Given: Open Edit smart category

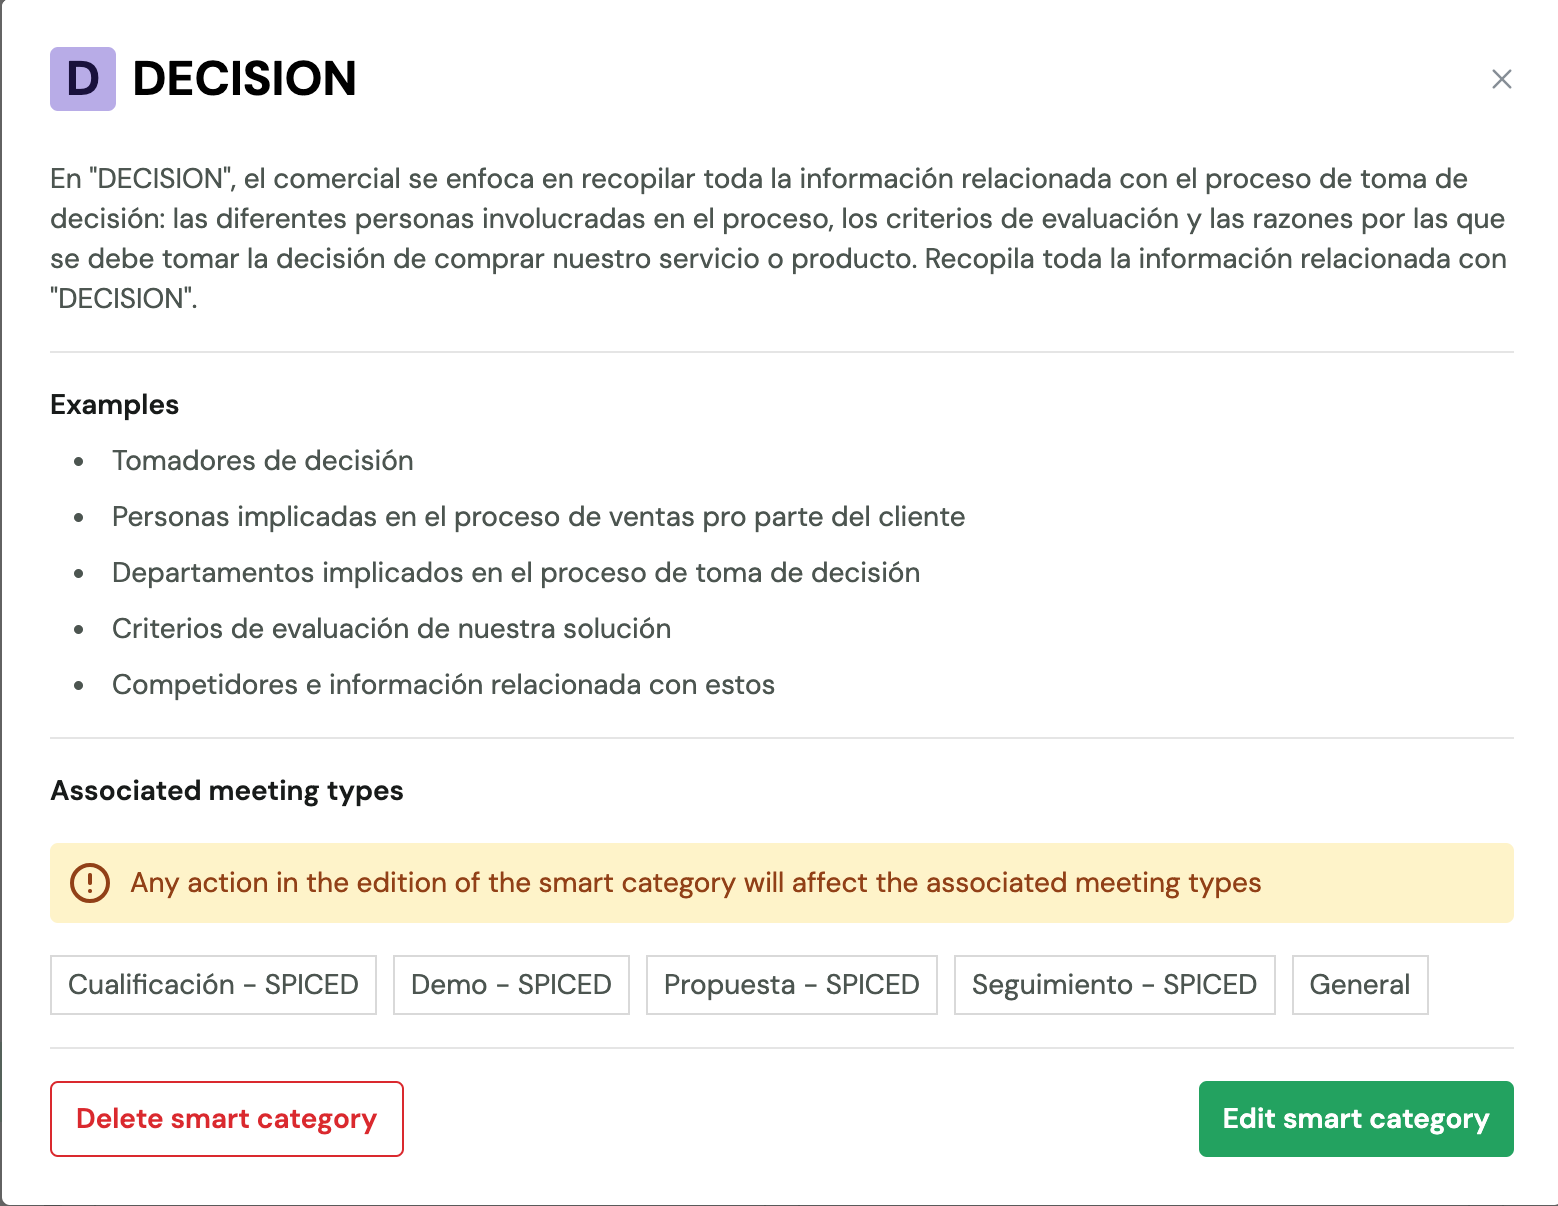Looking at the screenshot, I should click(1355, 1119).
